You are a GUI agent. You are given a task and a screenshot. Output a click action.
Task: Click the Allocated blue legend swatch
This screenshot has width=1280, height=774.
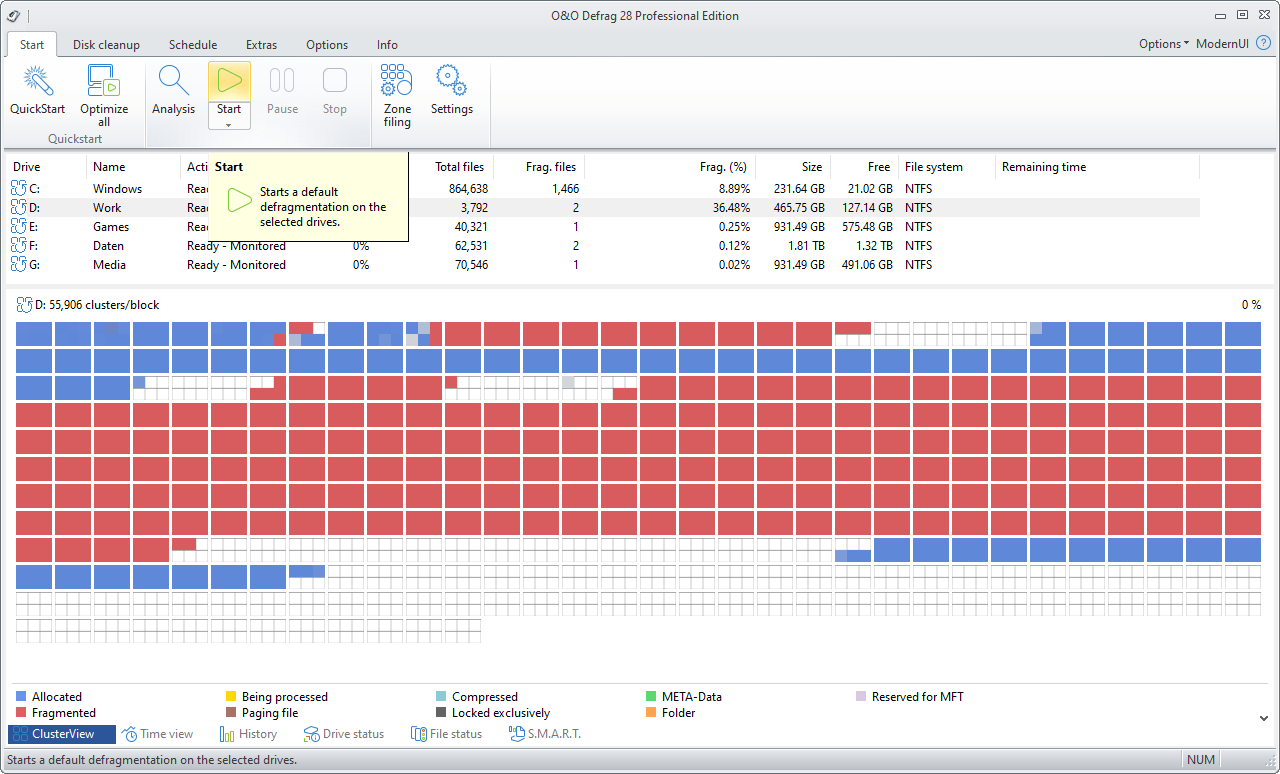click(21, 697)
